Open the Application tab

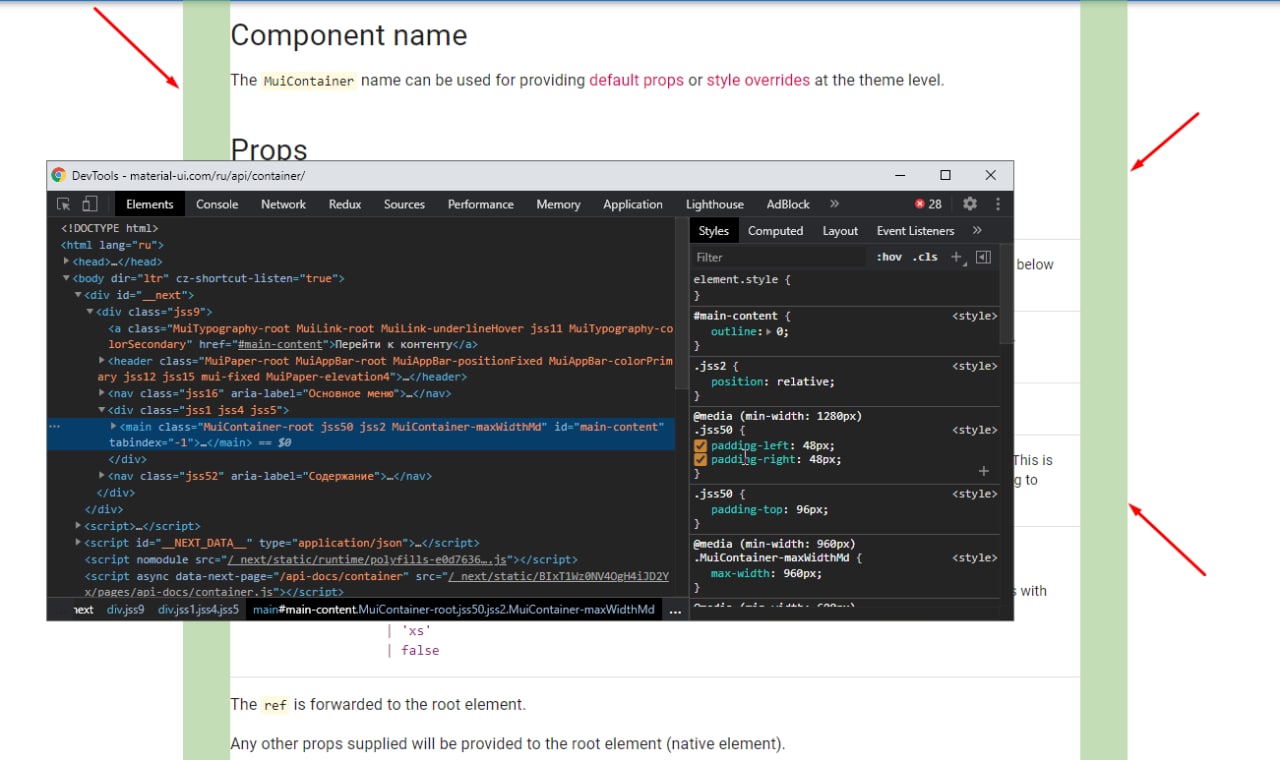click(x=633, y=204)
